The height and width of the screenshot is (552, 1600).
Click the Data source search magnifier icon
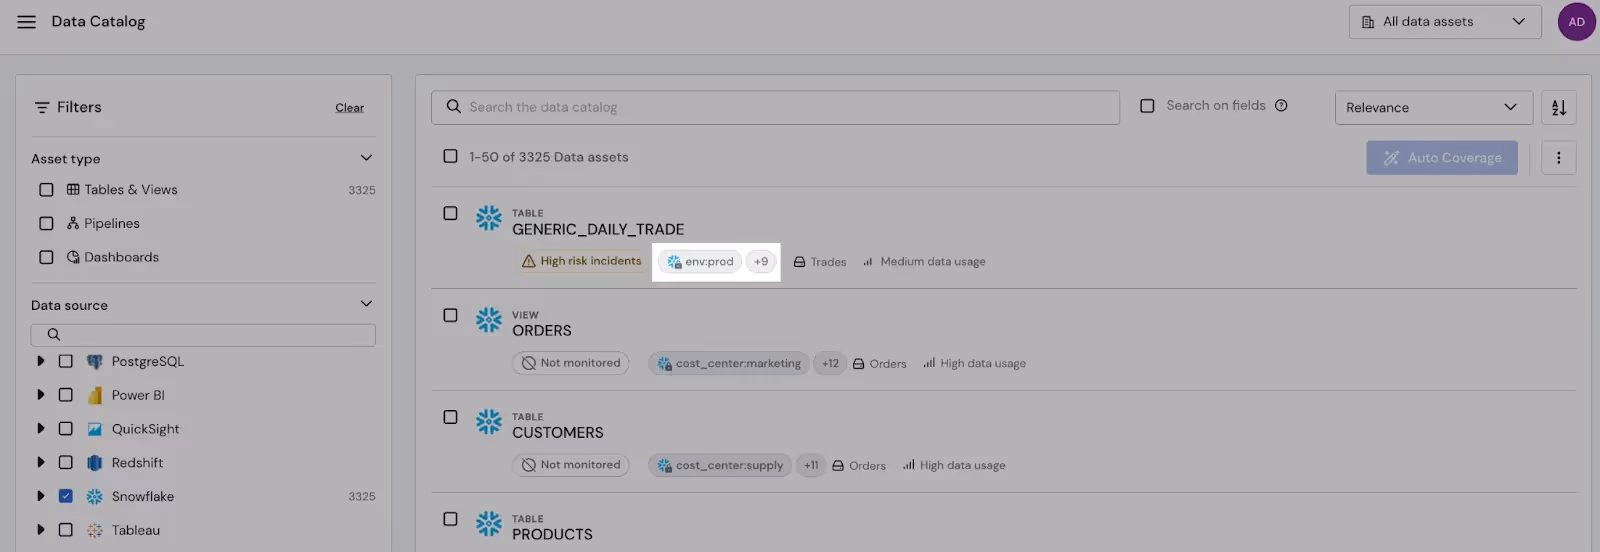[54, 335]
